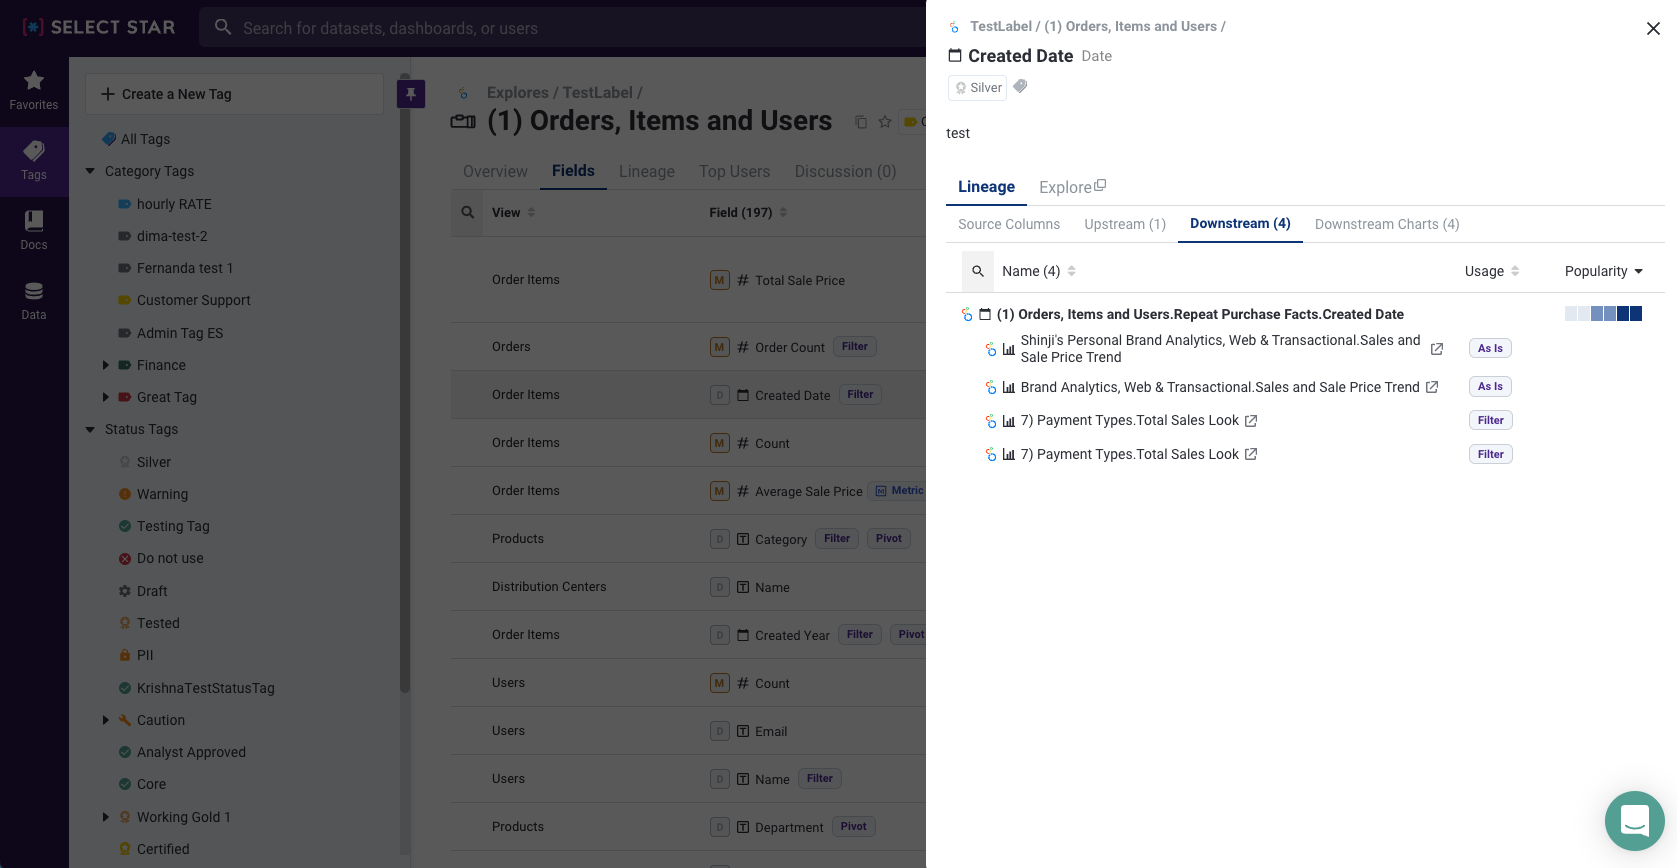Expand the Finance tag group
Screen dimensions: 1677x868
click(x=106, y=365)
